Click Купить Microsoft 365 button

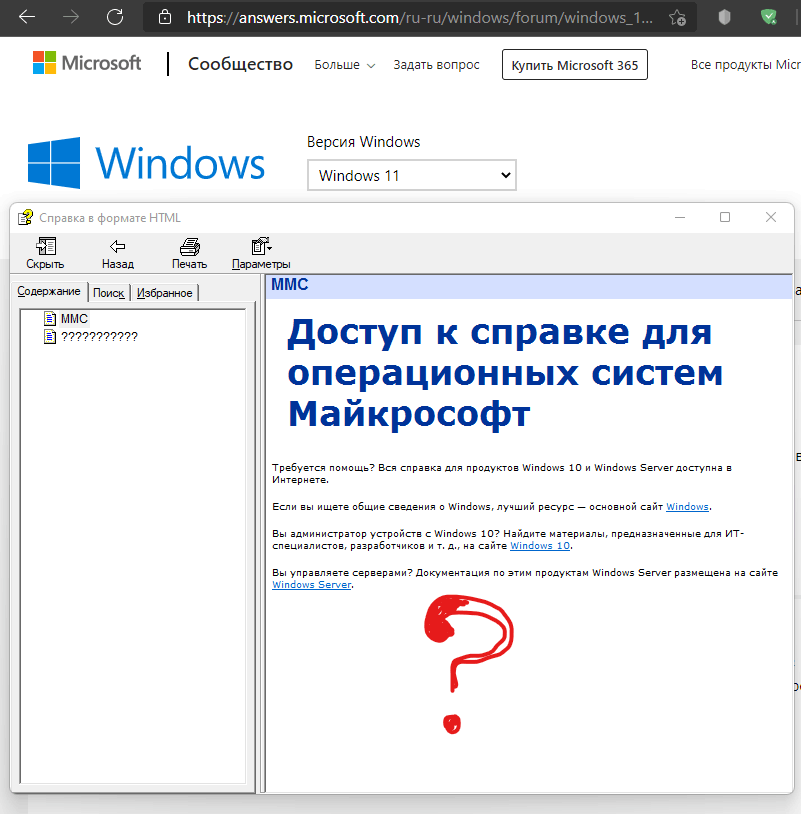coord(575,65)
